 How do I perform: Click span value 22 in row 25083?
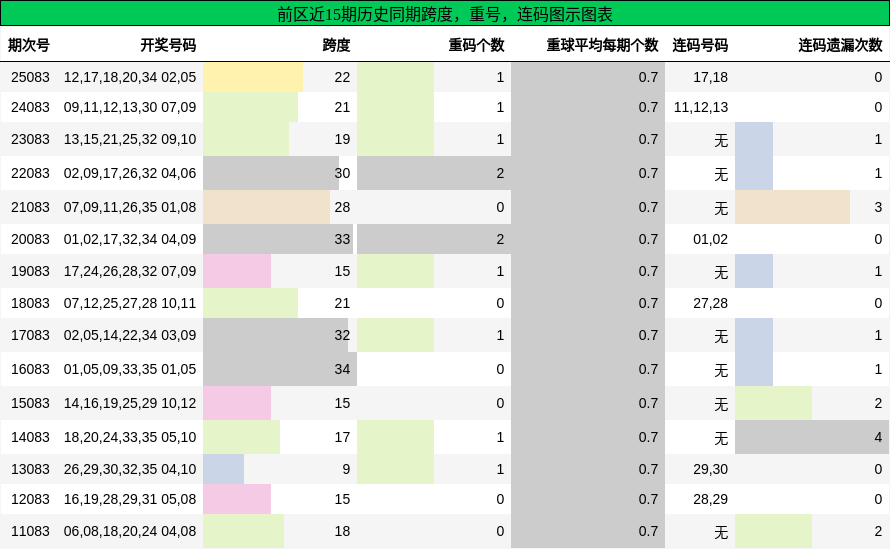[x=342, y=77]
